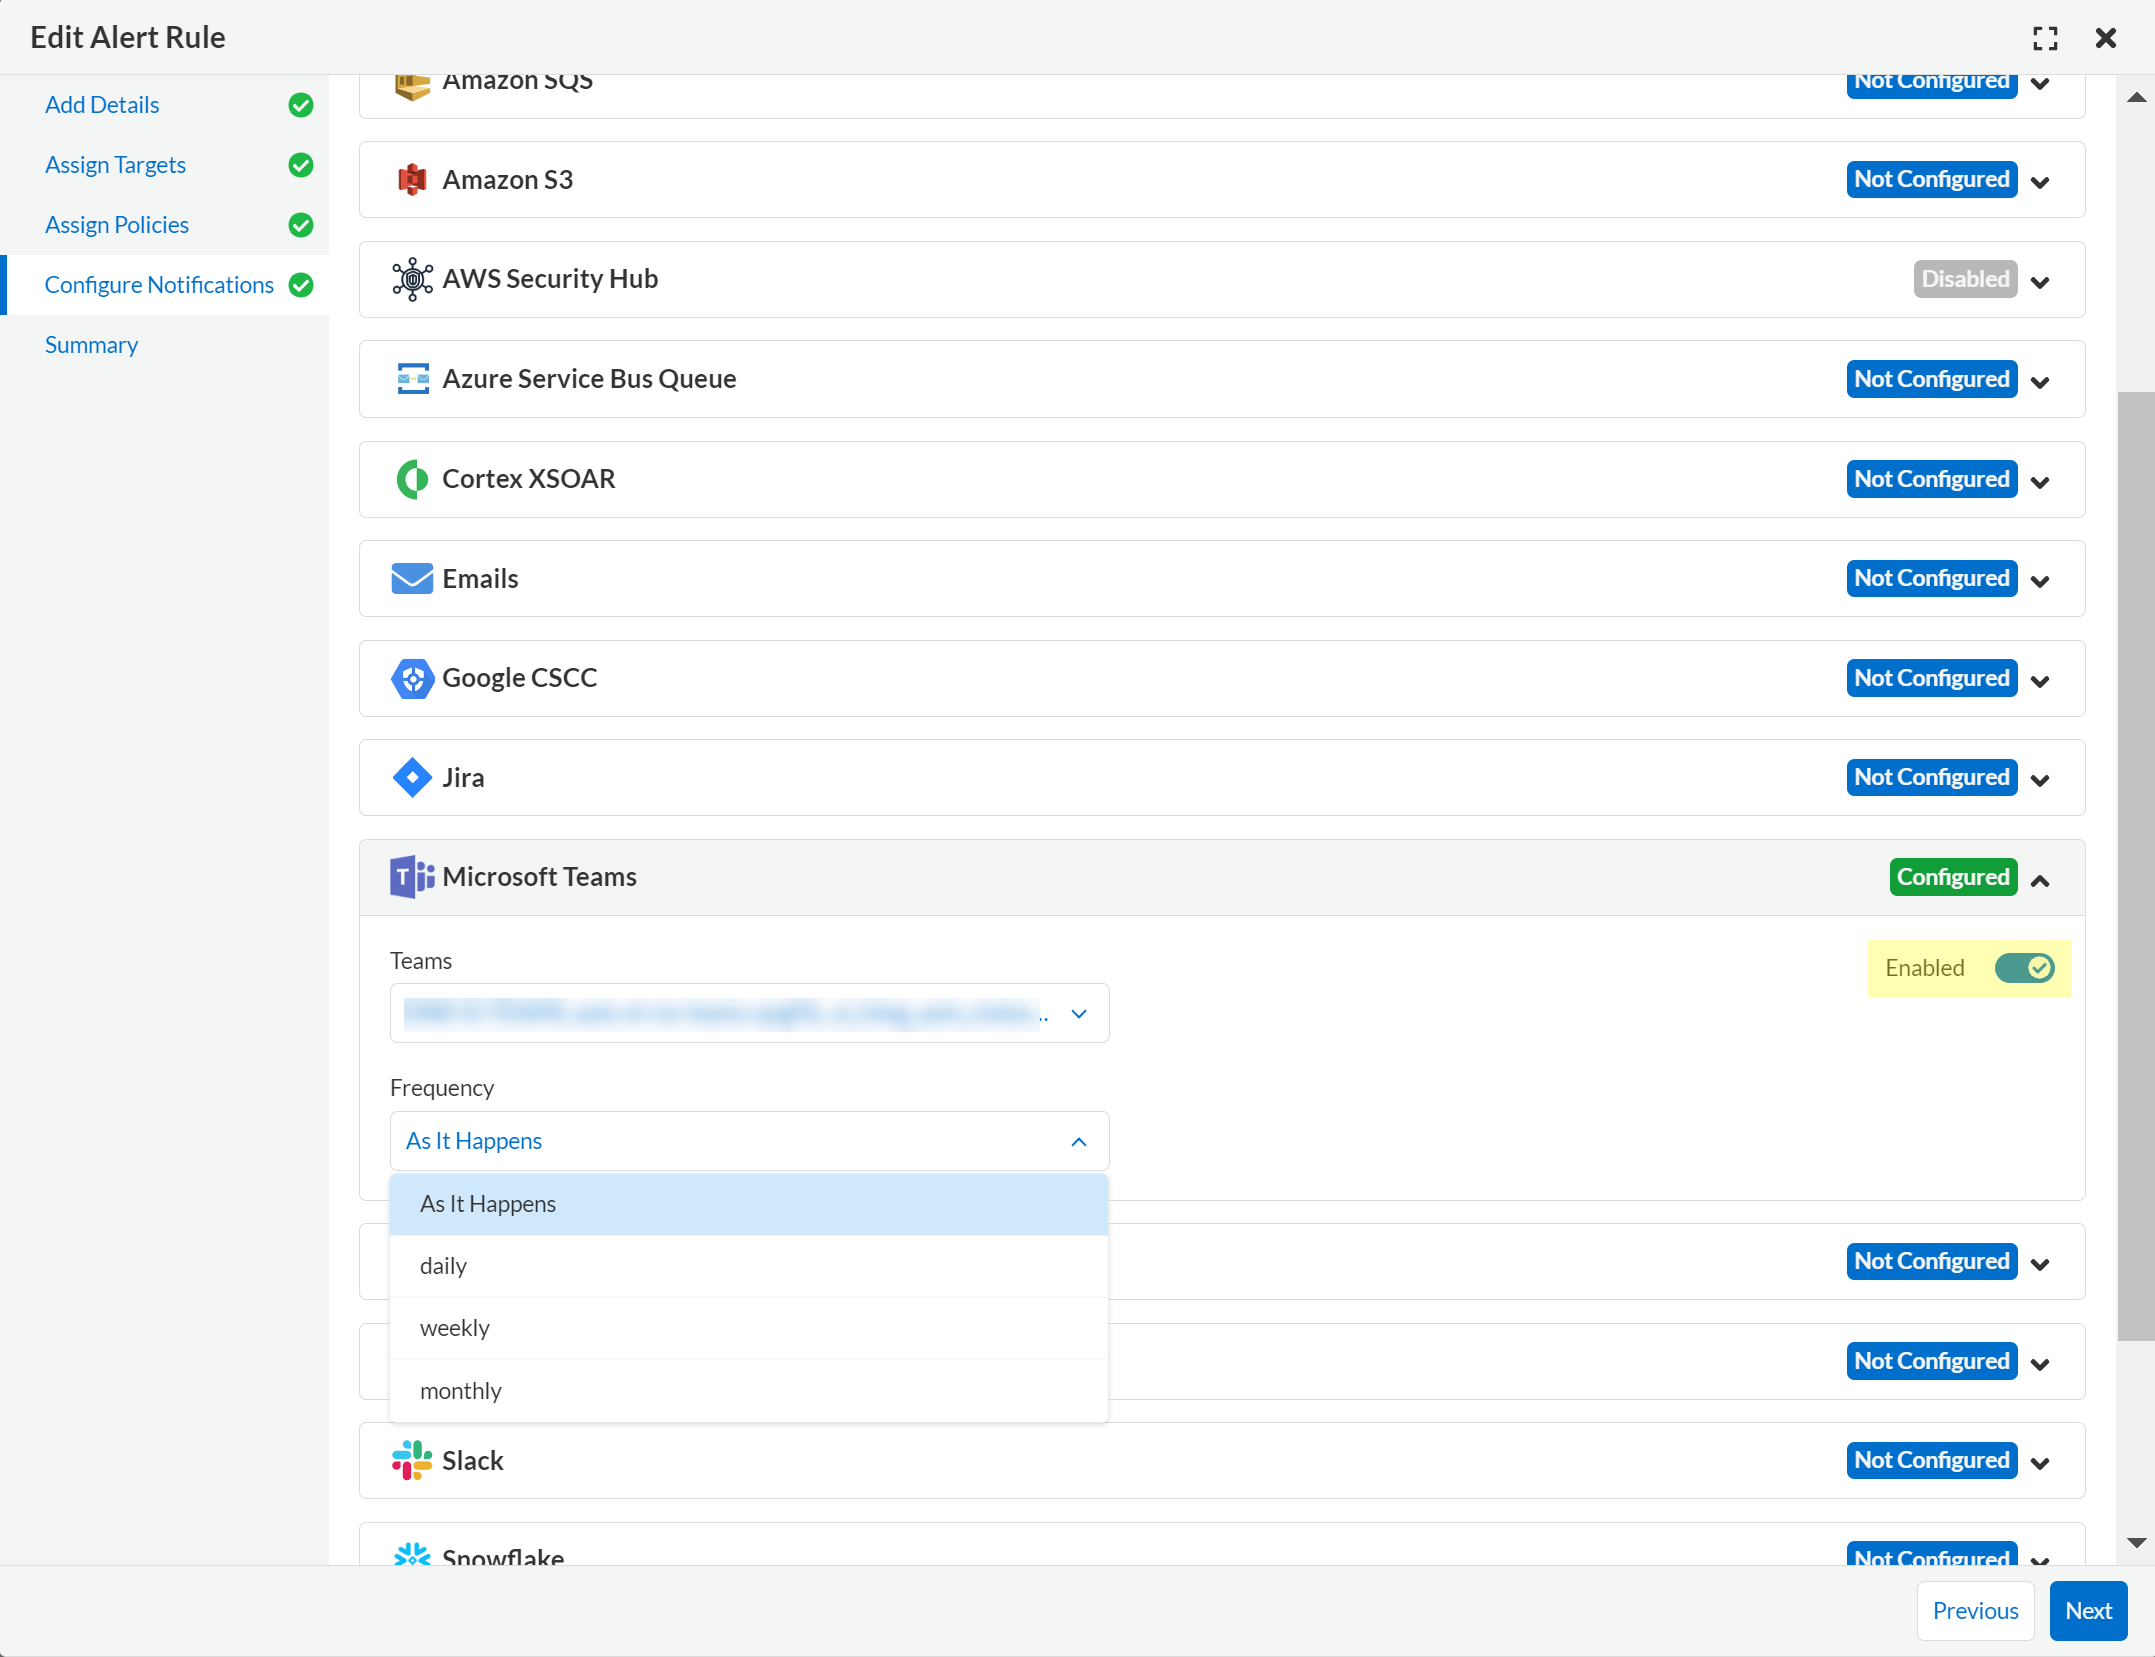Expand the AWS Security Hub chevron

[2041, 282]
